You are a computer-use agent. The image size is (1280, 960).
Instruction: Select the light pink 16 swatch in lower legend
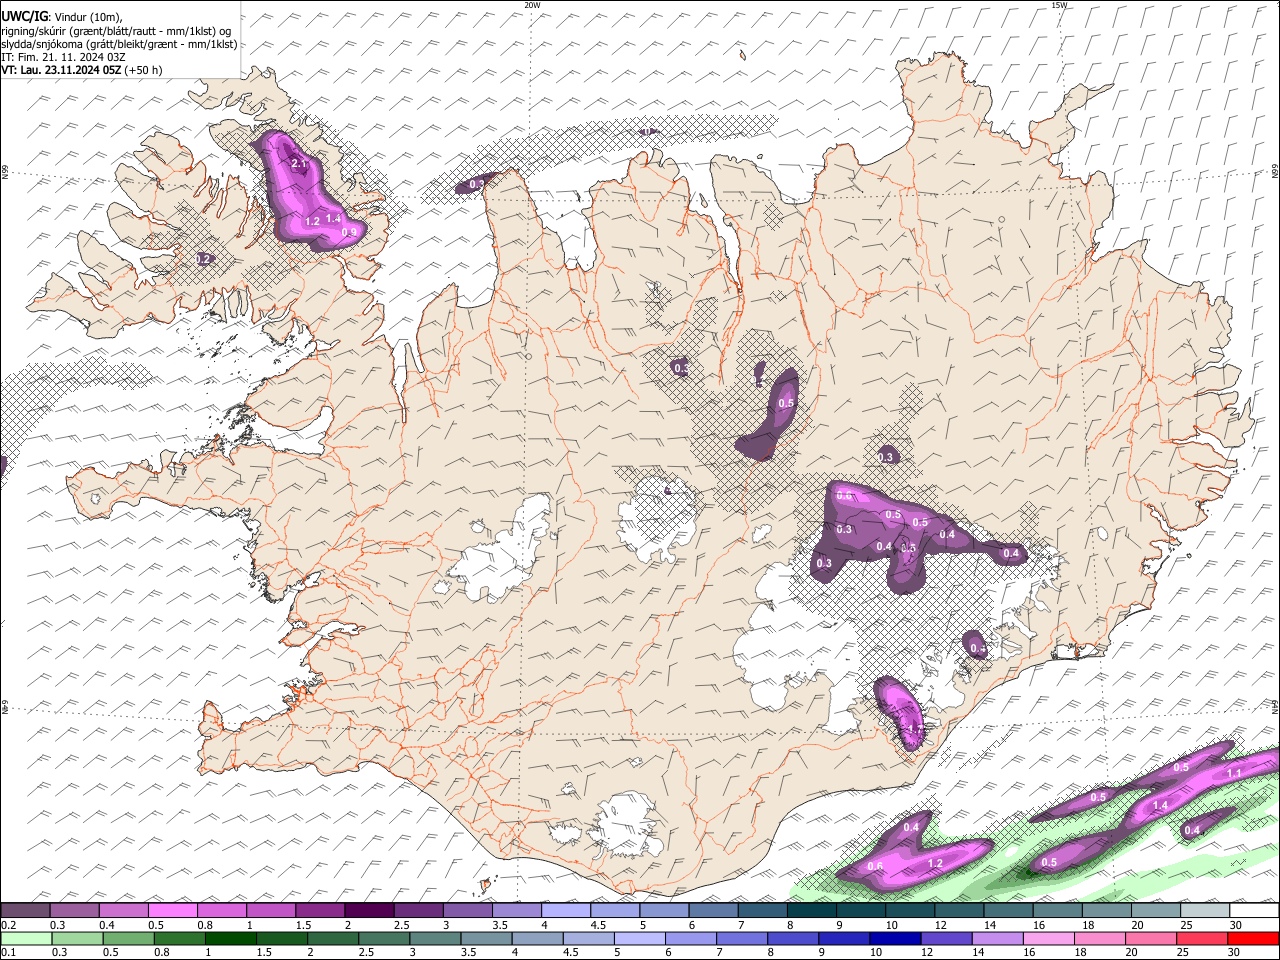(1049, 938)
